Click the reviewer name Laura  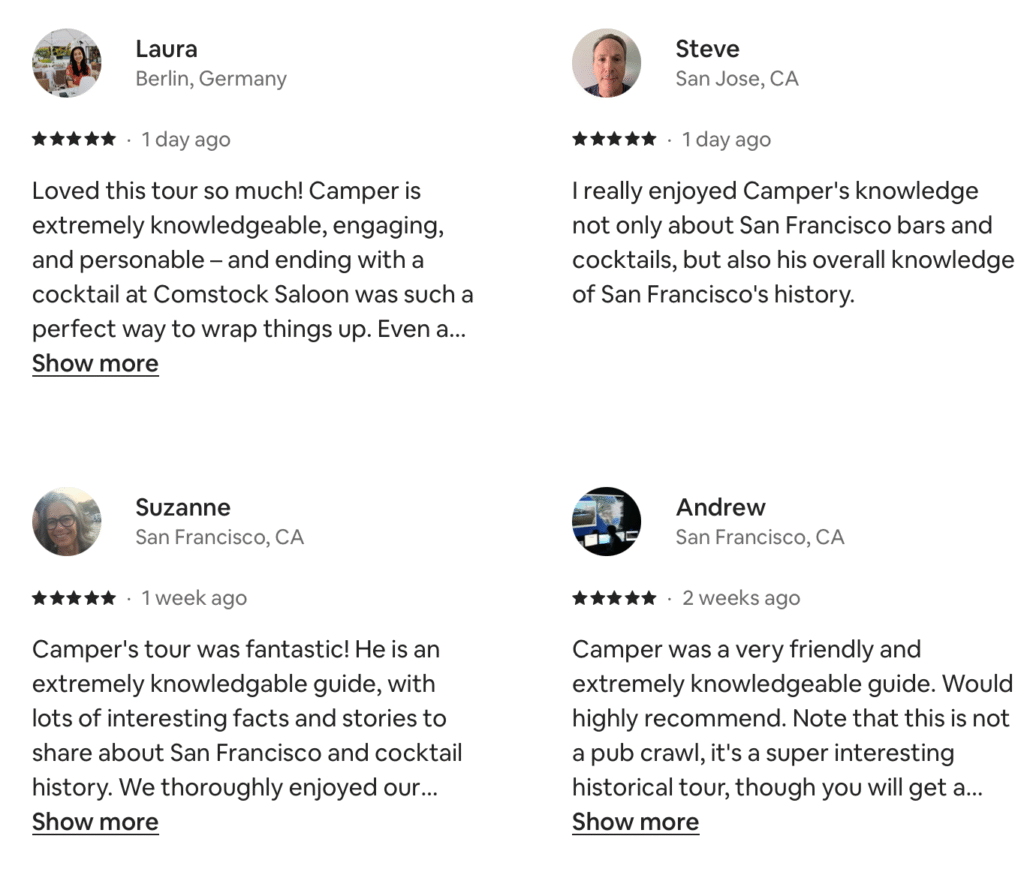pyautogui.click(x=166, y=49)
